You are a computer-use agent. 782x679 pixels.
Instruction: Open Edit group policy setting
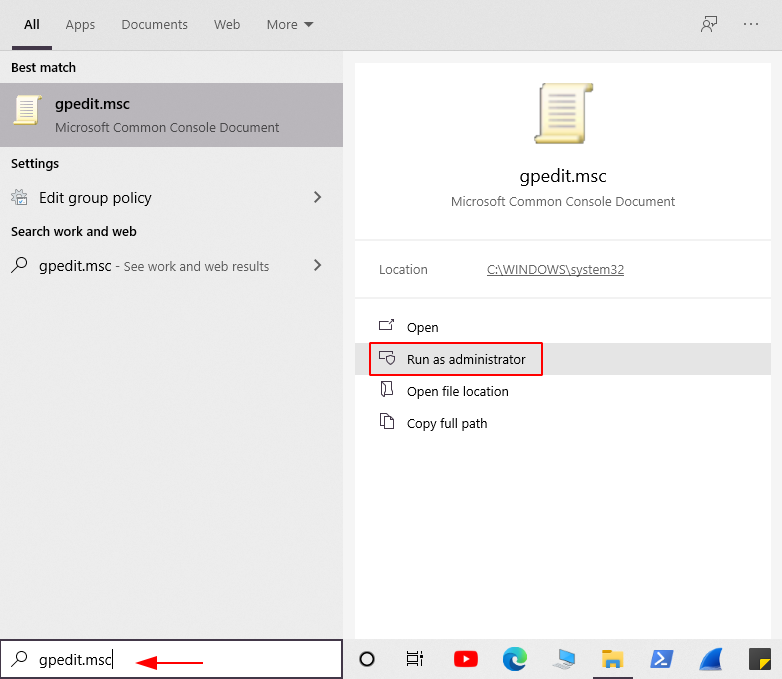point(171,198)
